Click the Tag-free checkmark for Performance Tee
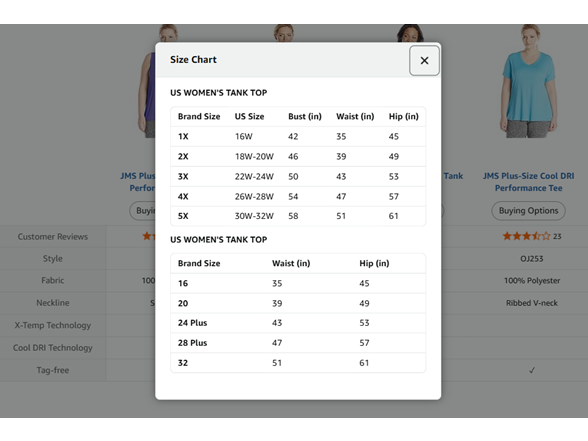588x441 pixels. 532,370
